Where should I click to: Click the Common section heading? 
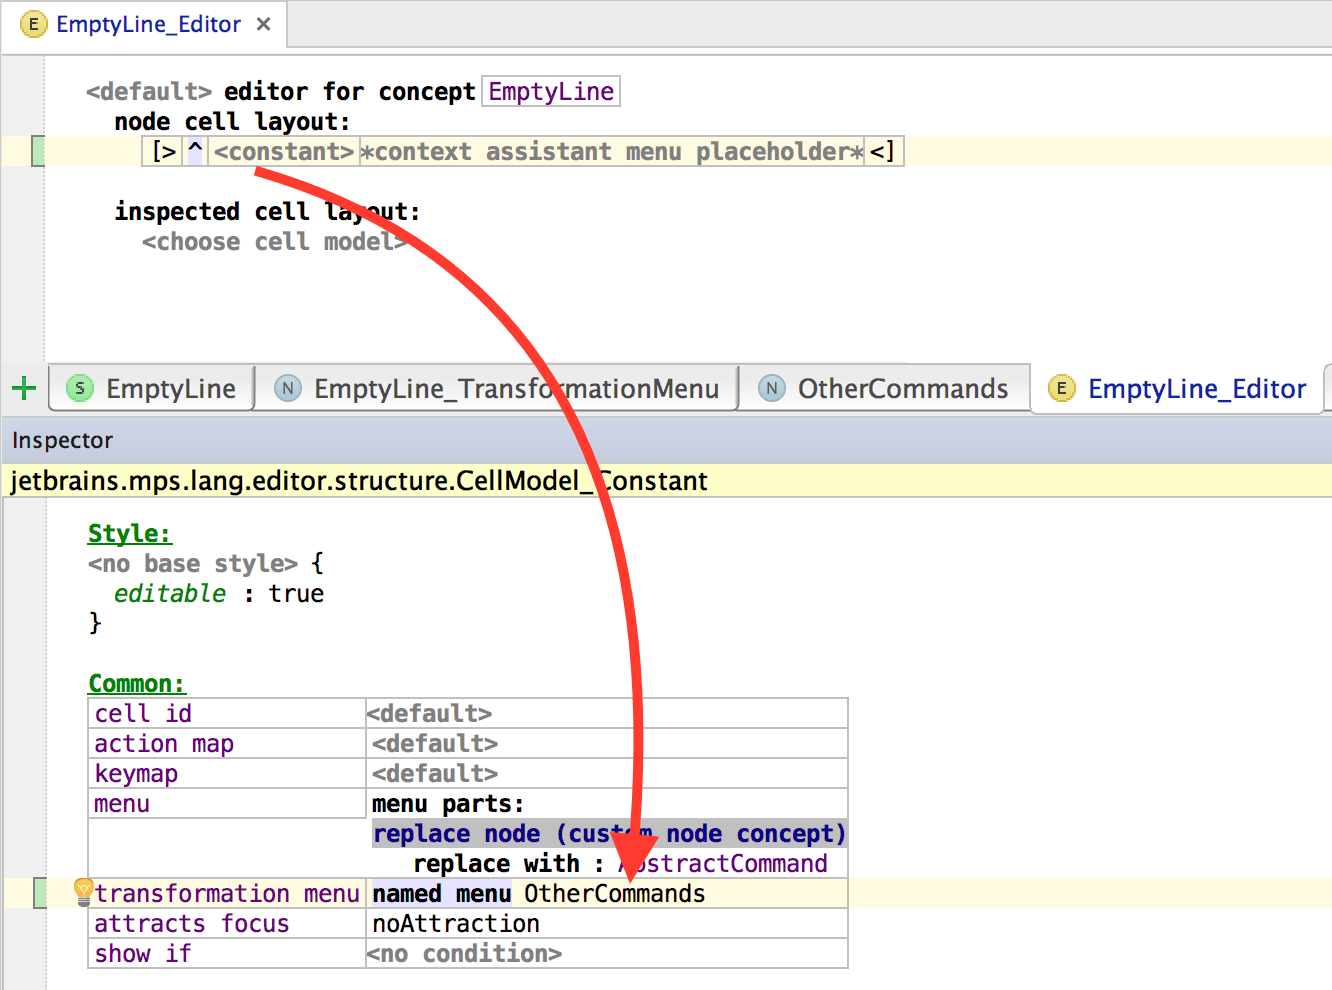point(136,683)
